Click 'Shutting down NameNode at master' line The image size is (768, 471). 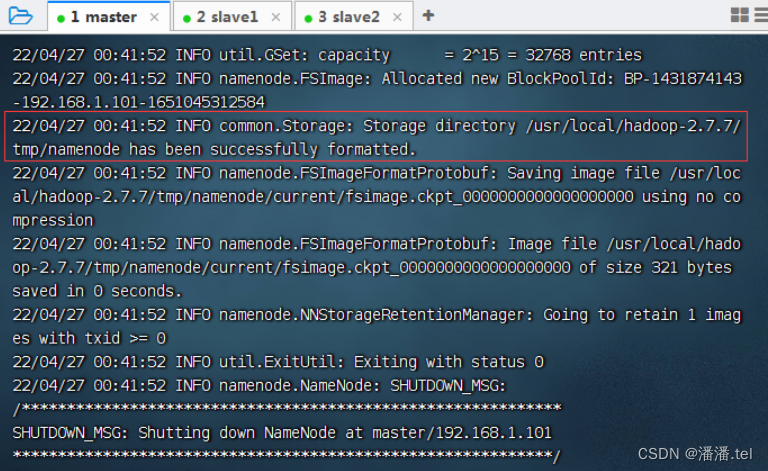pyautogui.click(x=282, y=433)
